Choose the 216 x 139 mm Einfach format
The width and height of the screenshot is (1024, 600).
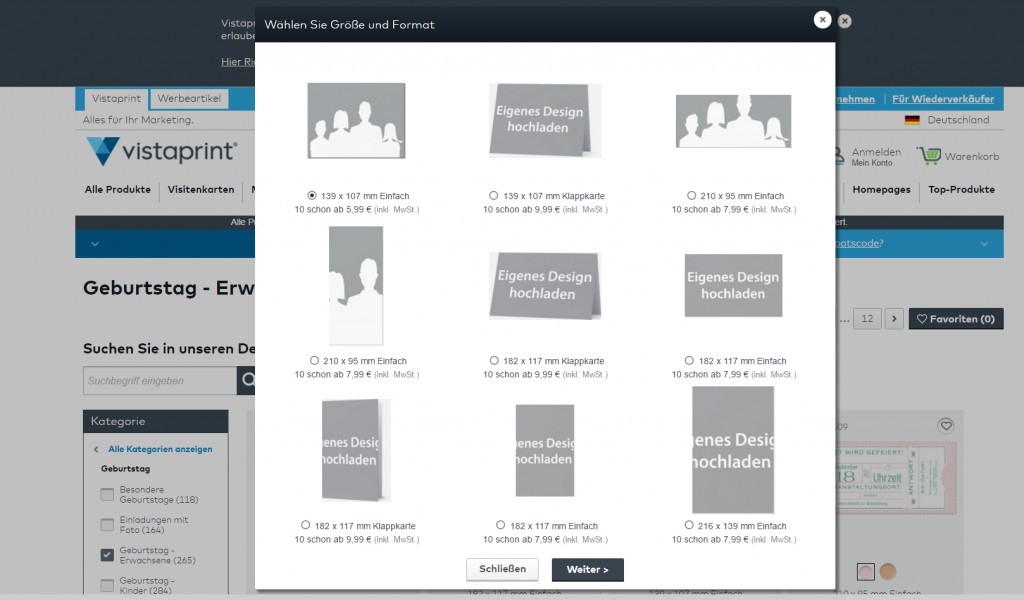click(689, 525)
